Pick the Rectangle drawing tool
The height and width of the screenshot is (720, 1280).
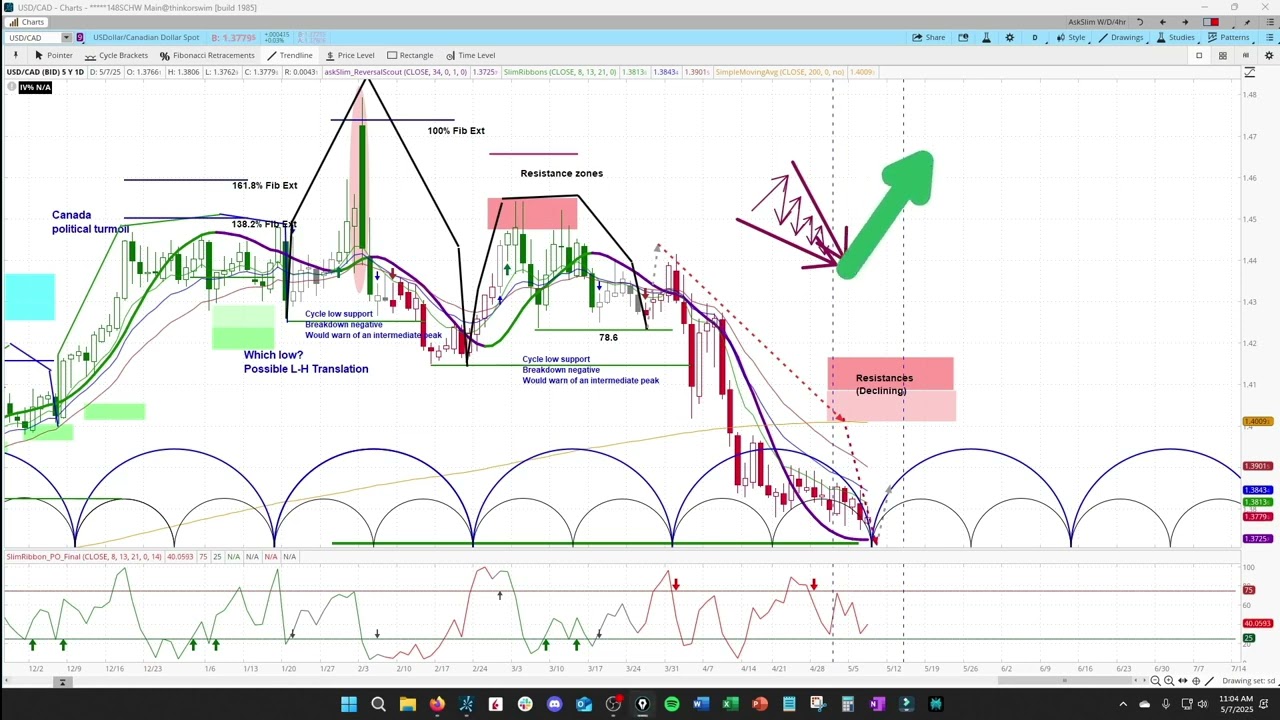(410, 55)
